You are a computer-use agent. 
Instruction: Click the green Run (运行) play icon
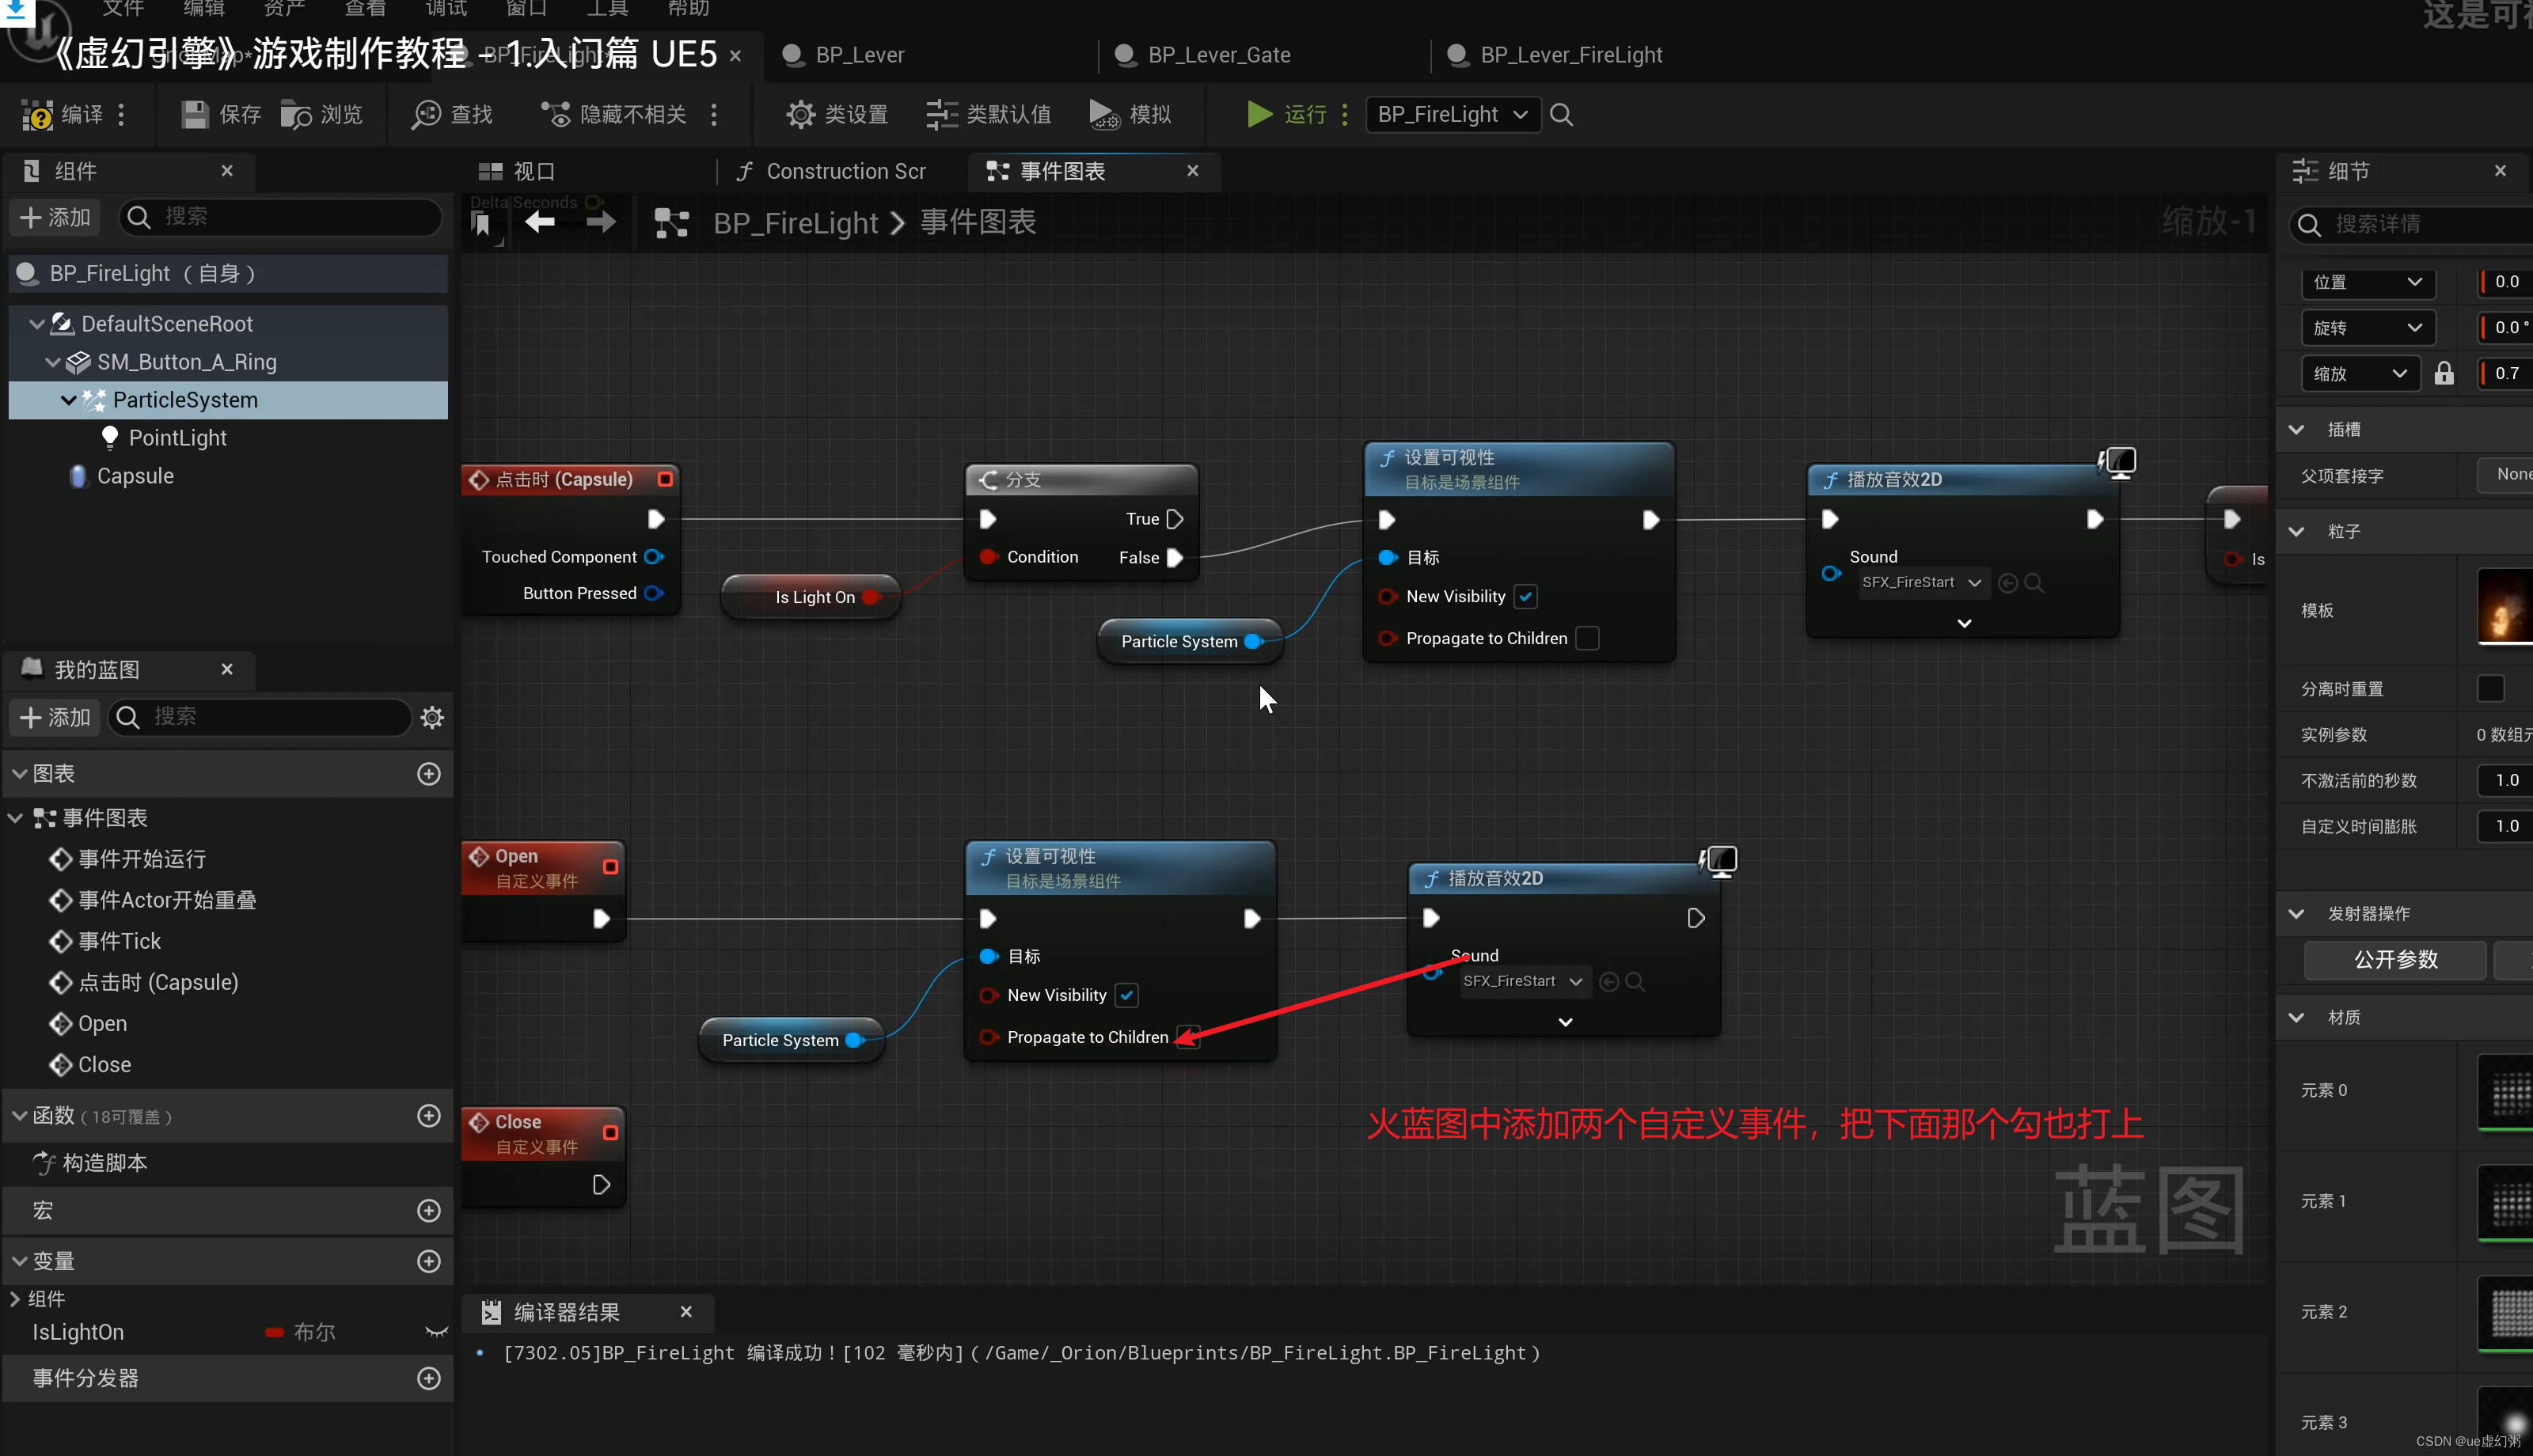(x=1259, y=115)
